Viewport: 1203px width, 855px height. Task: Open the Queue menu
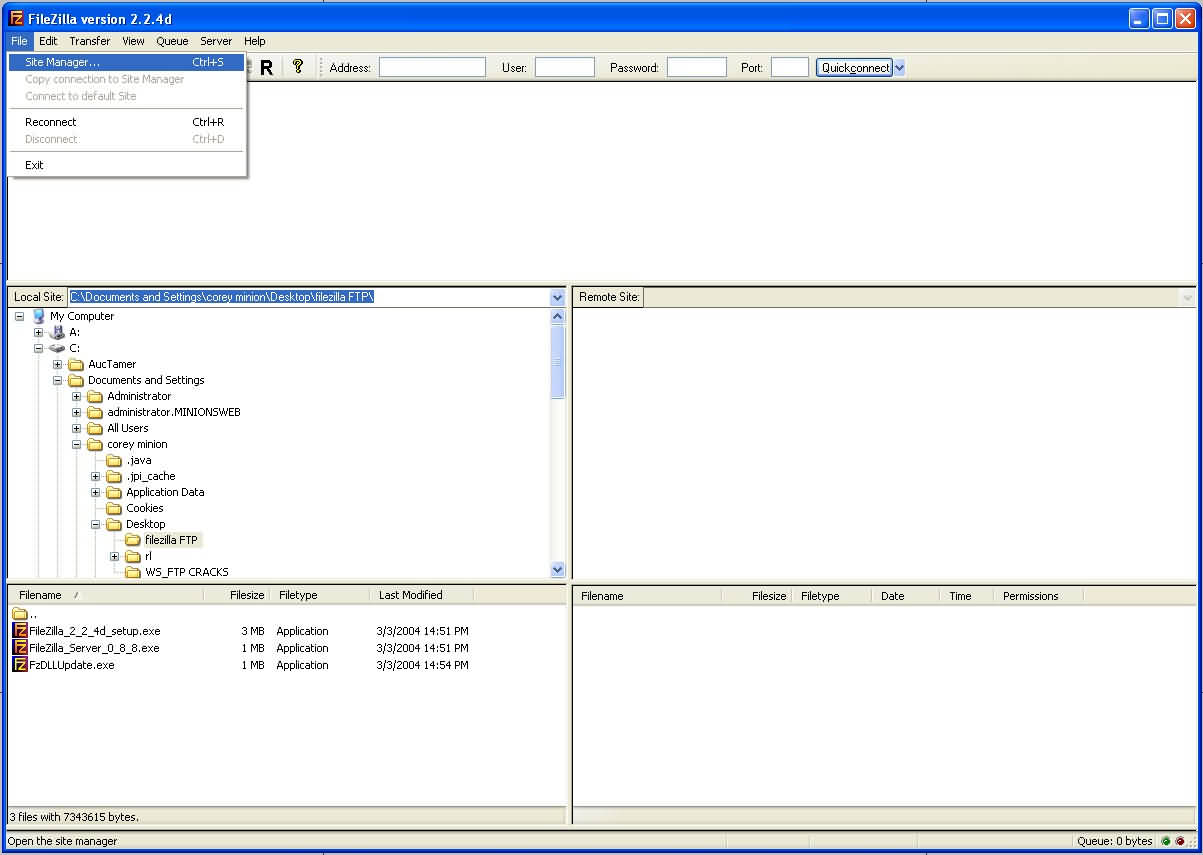tap(172, 41)
